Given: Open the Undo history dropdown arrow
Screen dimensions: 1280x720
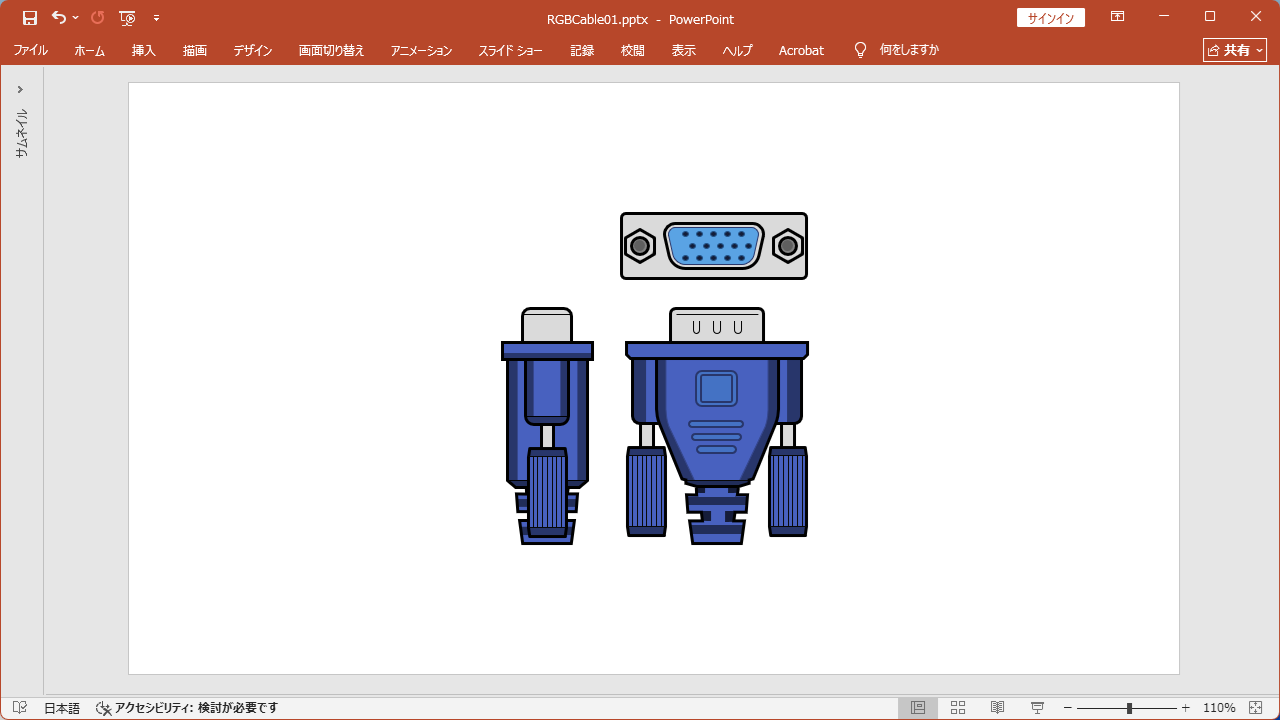Looking at the screenshot, I should (x=76, y=18).
